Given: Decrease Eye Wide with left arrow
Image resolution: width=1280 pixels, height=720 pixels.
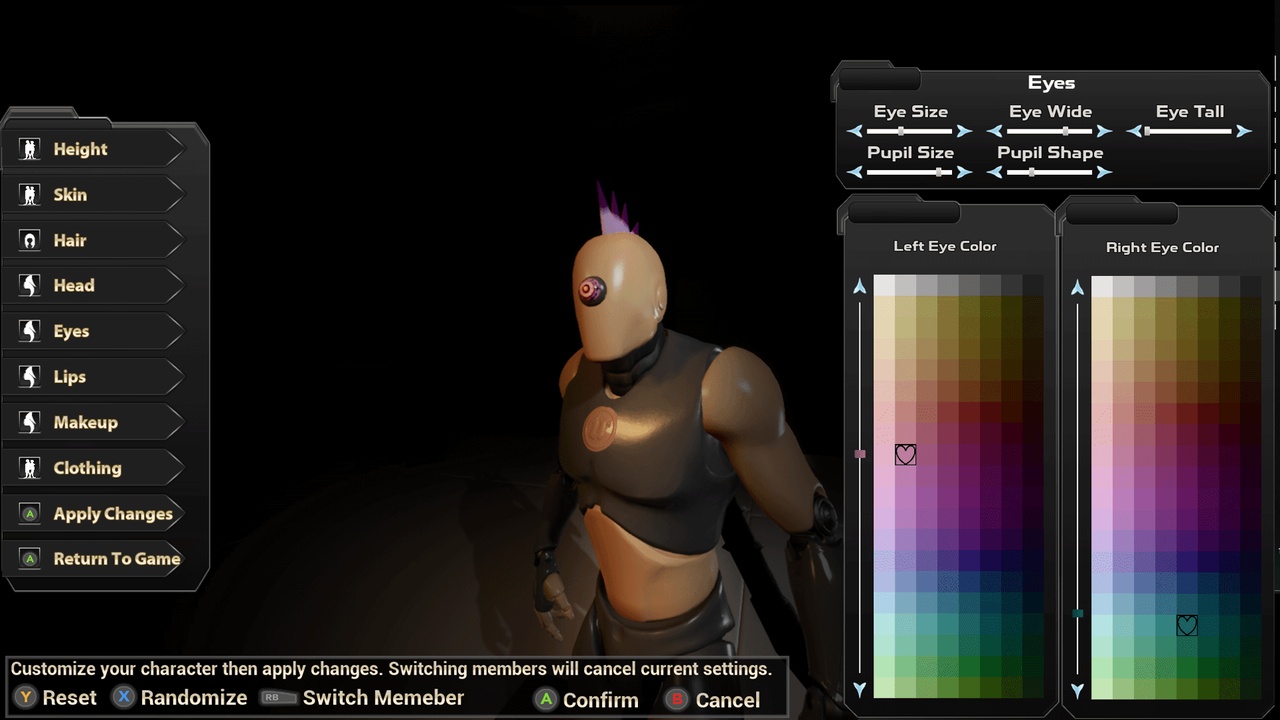Looking at the screenshot, I should pyautogui.click(x=994, y=131).
